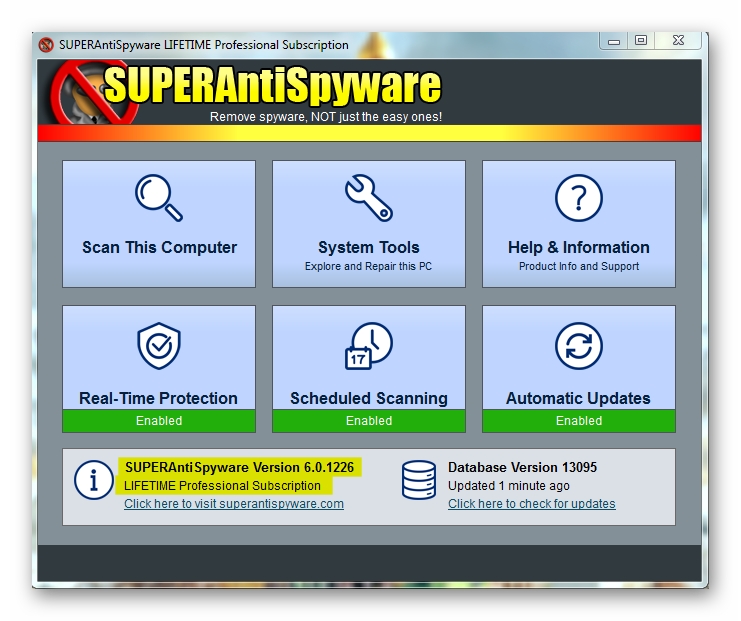The image size is (741, 621).
Task: Click the shield Real-Time Protection icon
Action: point(159,346)
